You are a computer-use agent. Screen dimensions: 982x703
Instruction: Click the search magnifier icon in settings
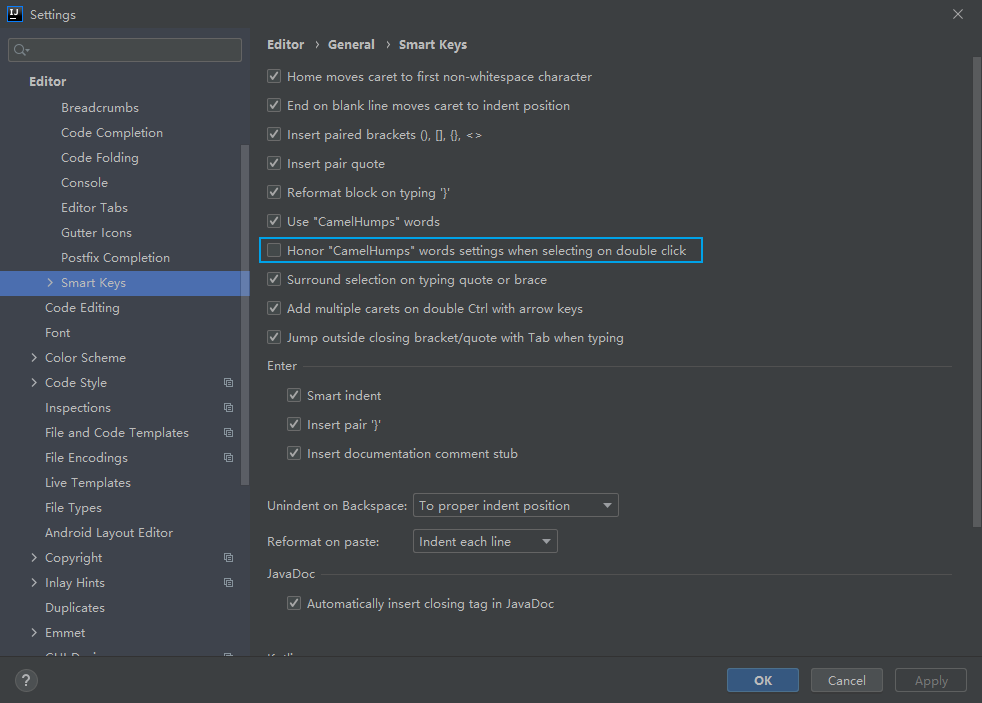coord(21,50)
